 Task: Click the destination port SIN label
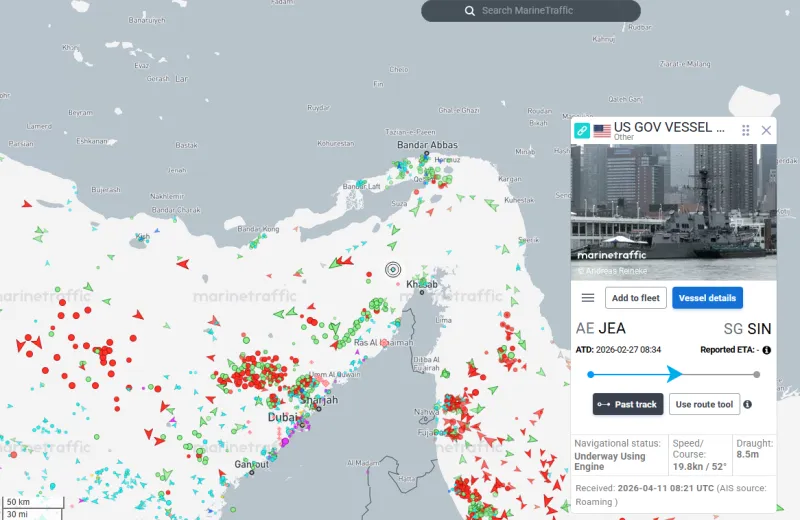pyautogui.click(x=759, y=328)
